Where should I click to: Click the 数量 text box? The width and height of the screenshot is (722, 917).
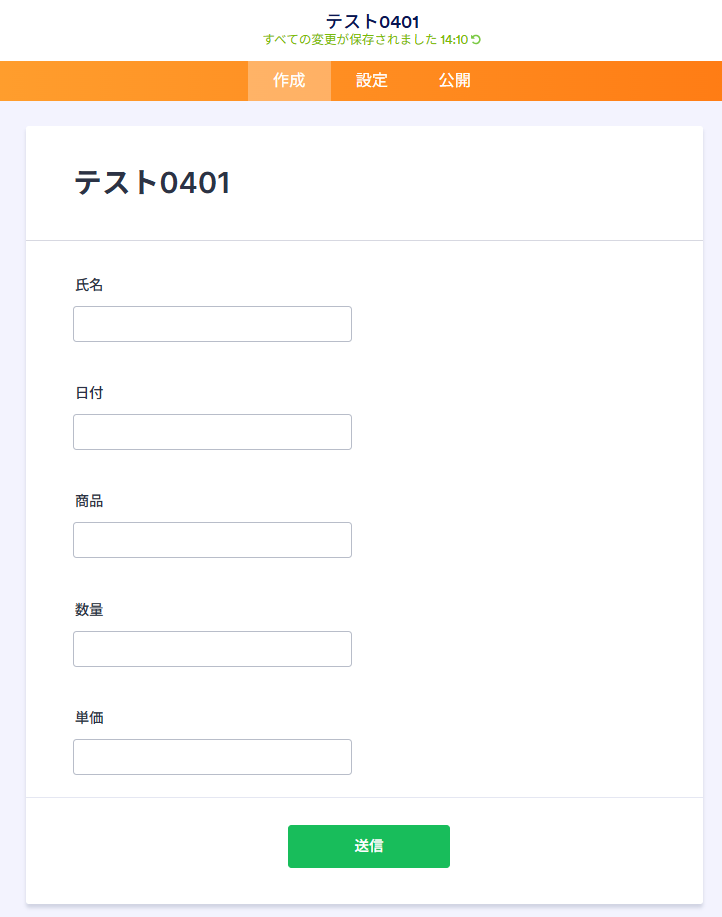tap(212, 649)
